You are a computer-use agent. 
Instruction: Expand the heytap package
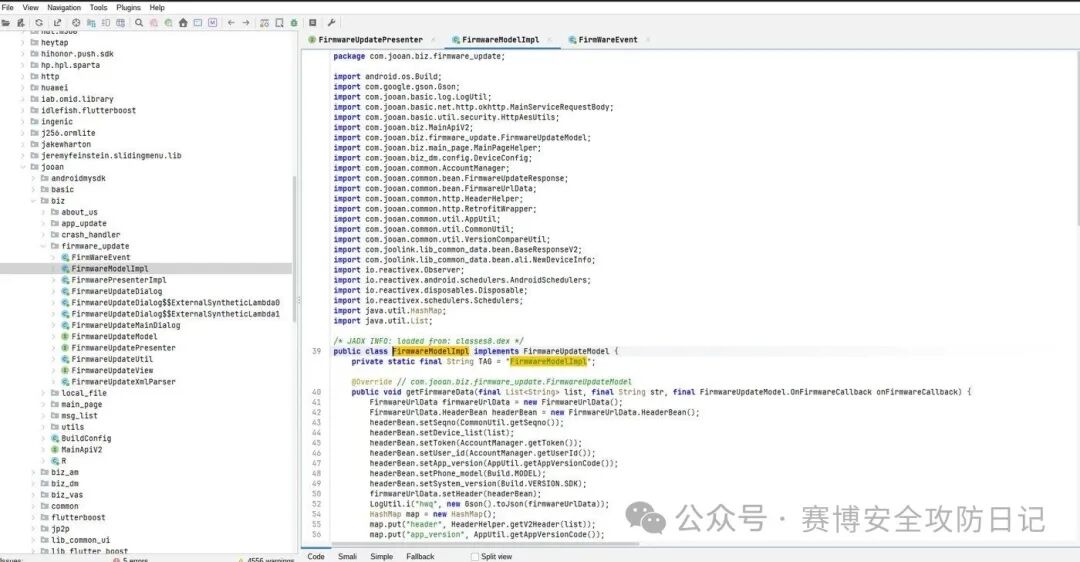(x=23, y=43)
